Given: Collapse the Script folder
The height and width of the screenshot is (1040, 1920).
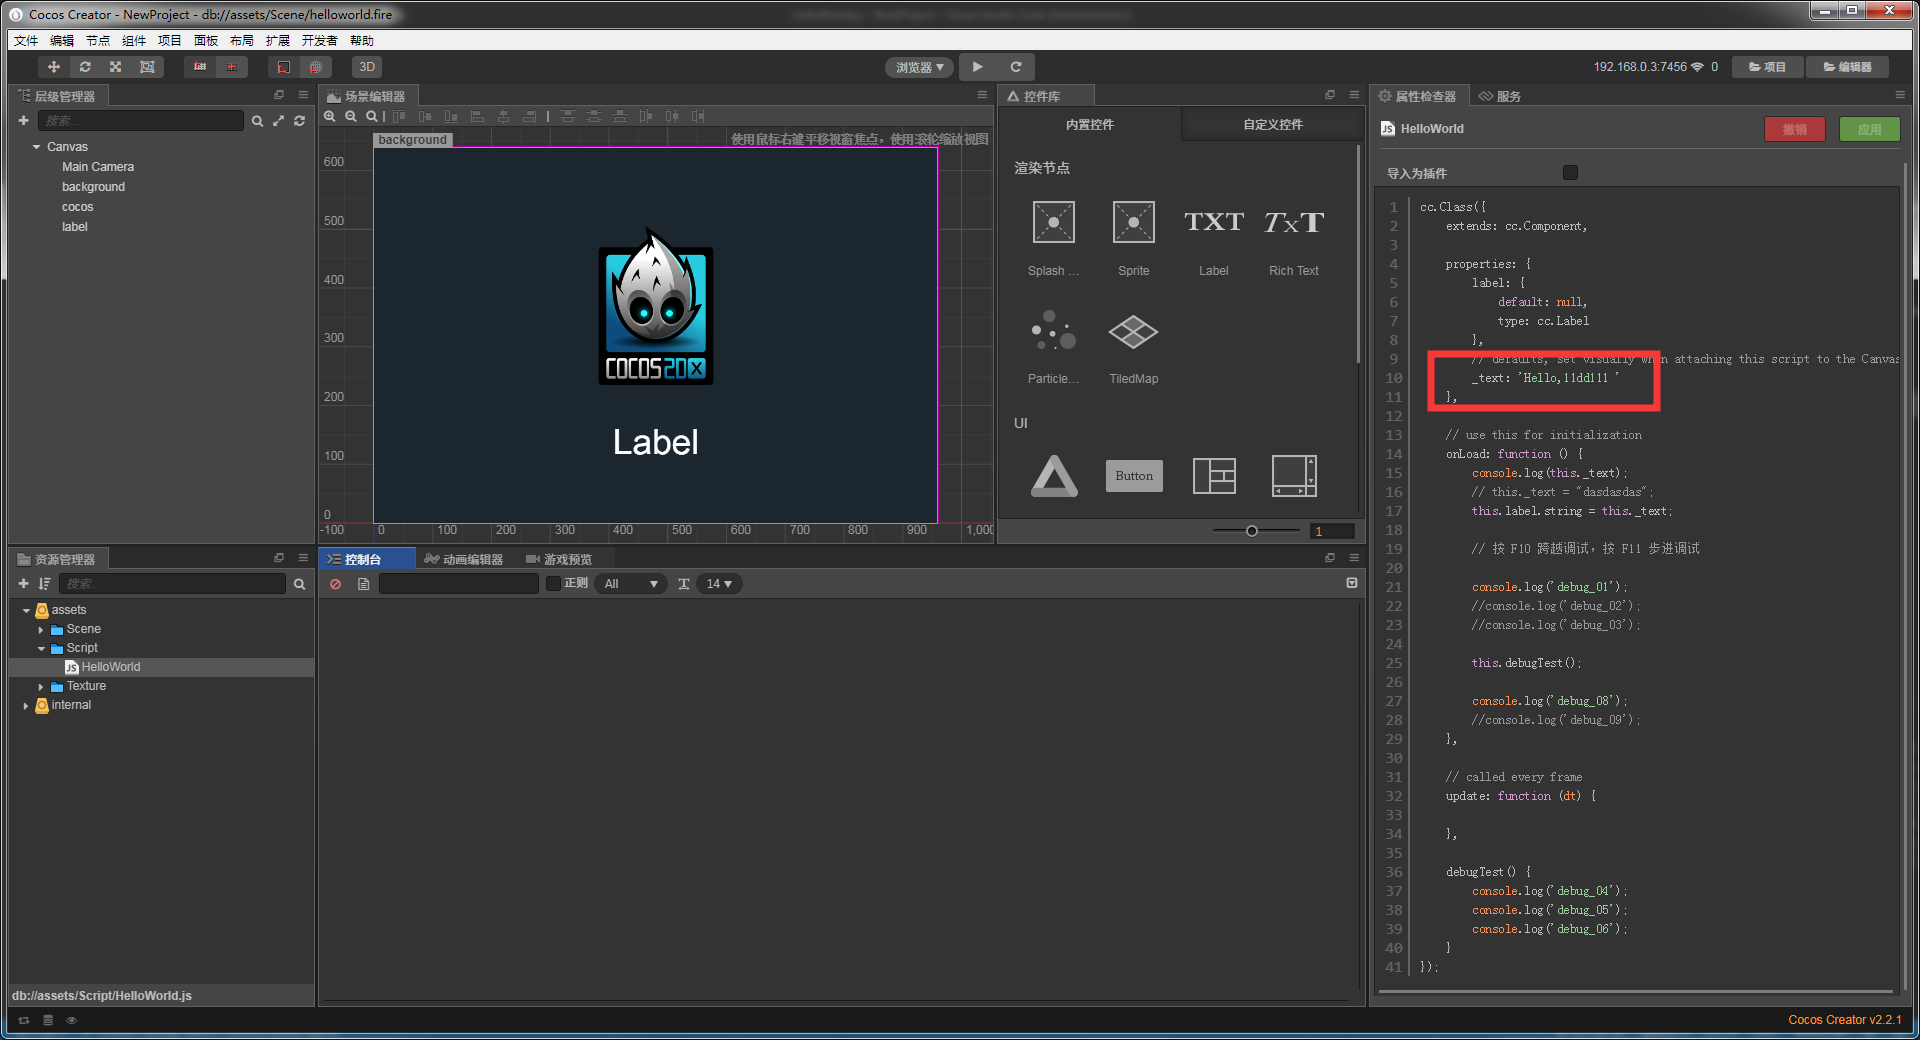Looking at the screenshot, I should coord(41,649).
